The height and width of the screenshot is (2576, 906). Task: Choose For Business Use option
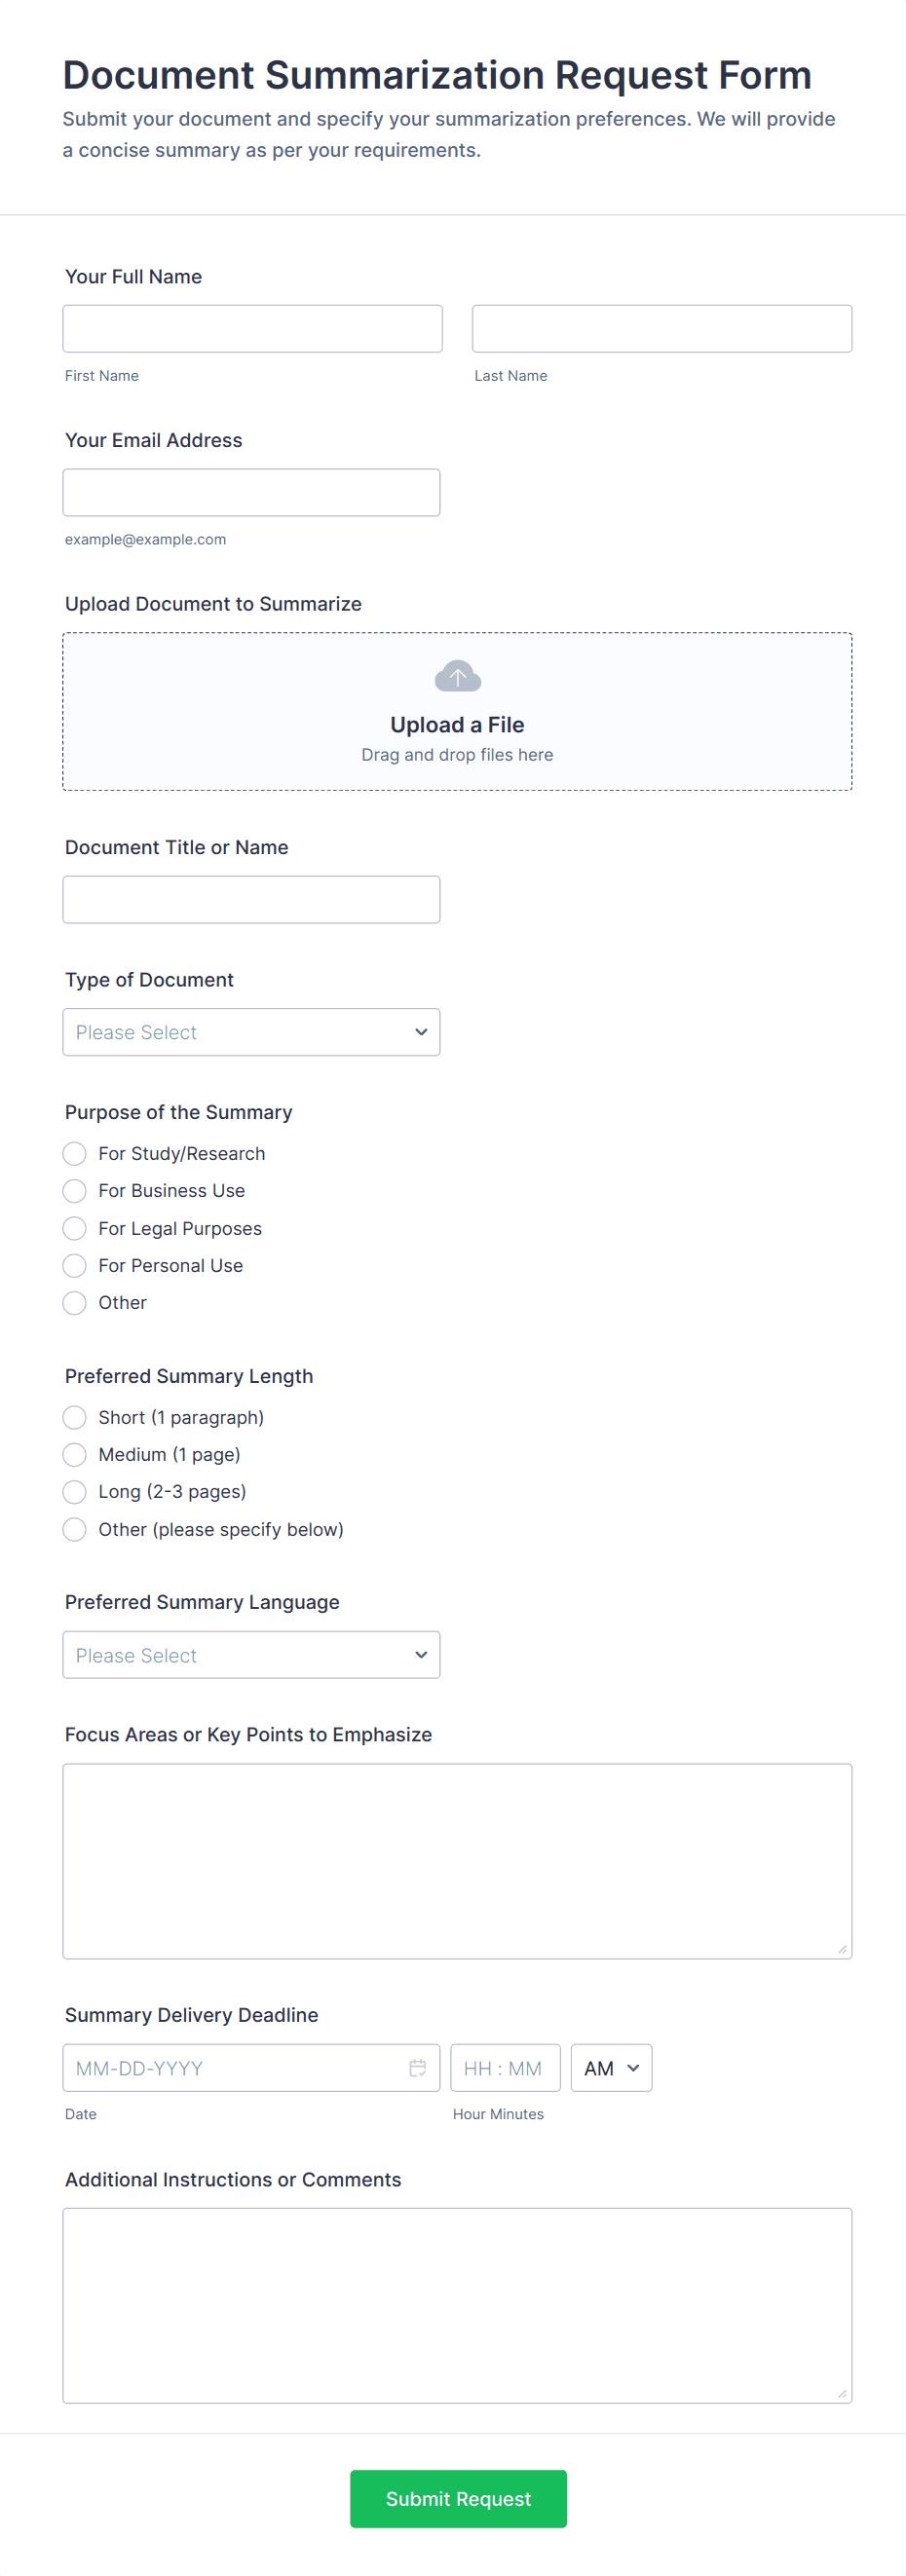tap(75, 1191)
